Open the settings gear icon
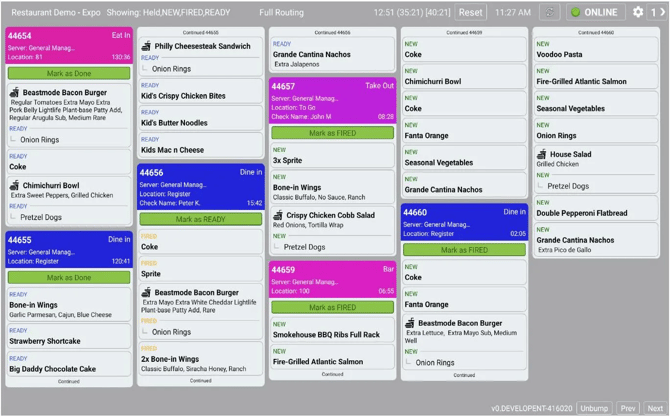The image size is (670, 416). 638,12
